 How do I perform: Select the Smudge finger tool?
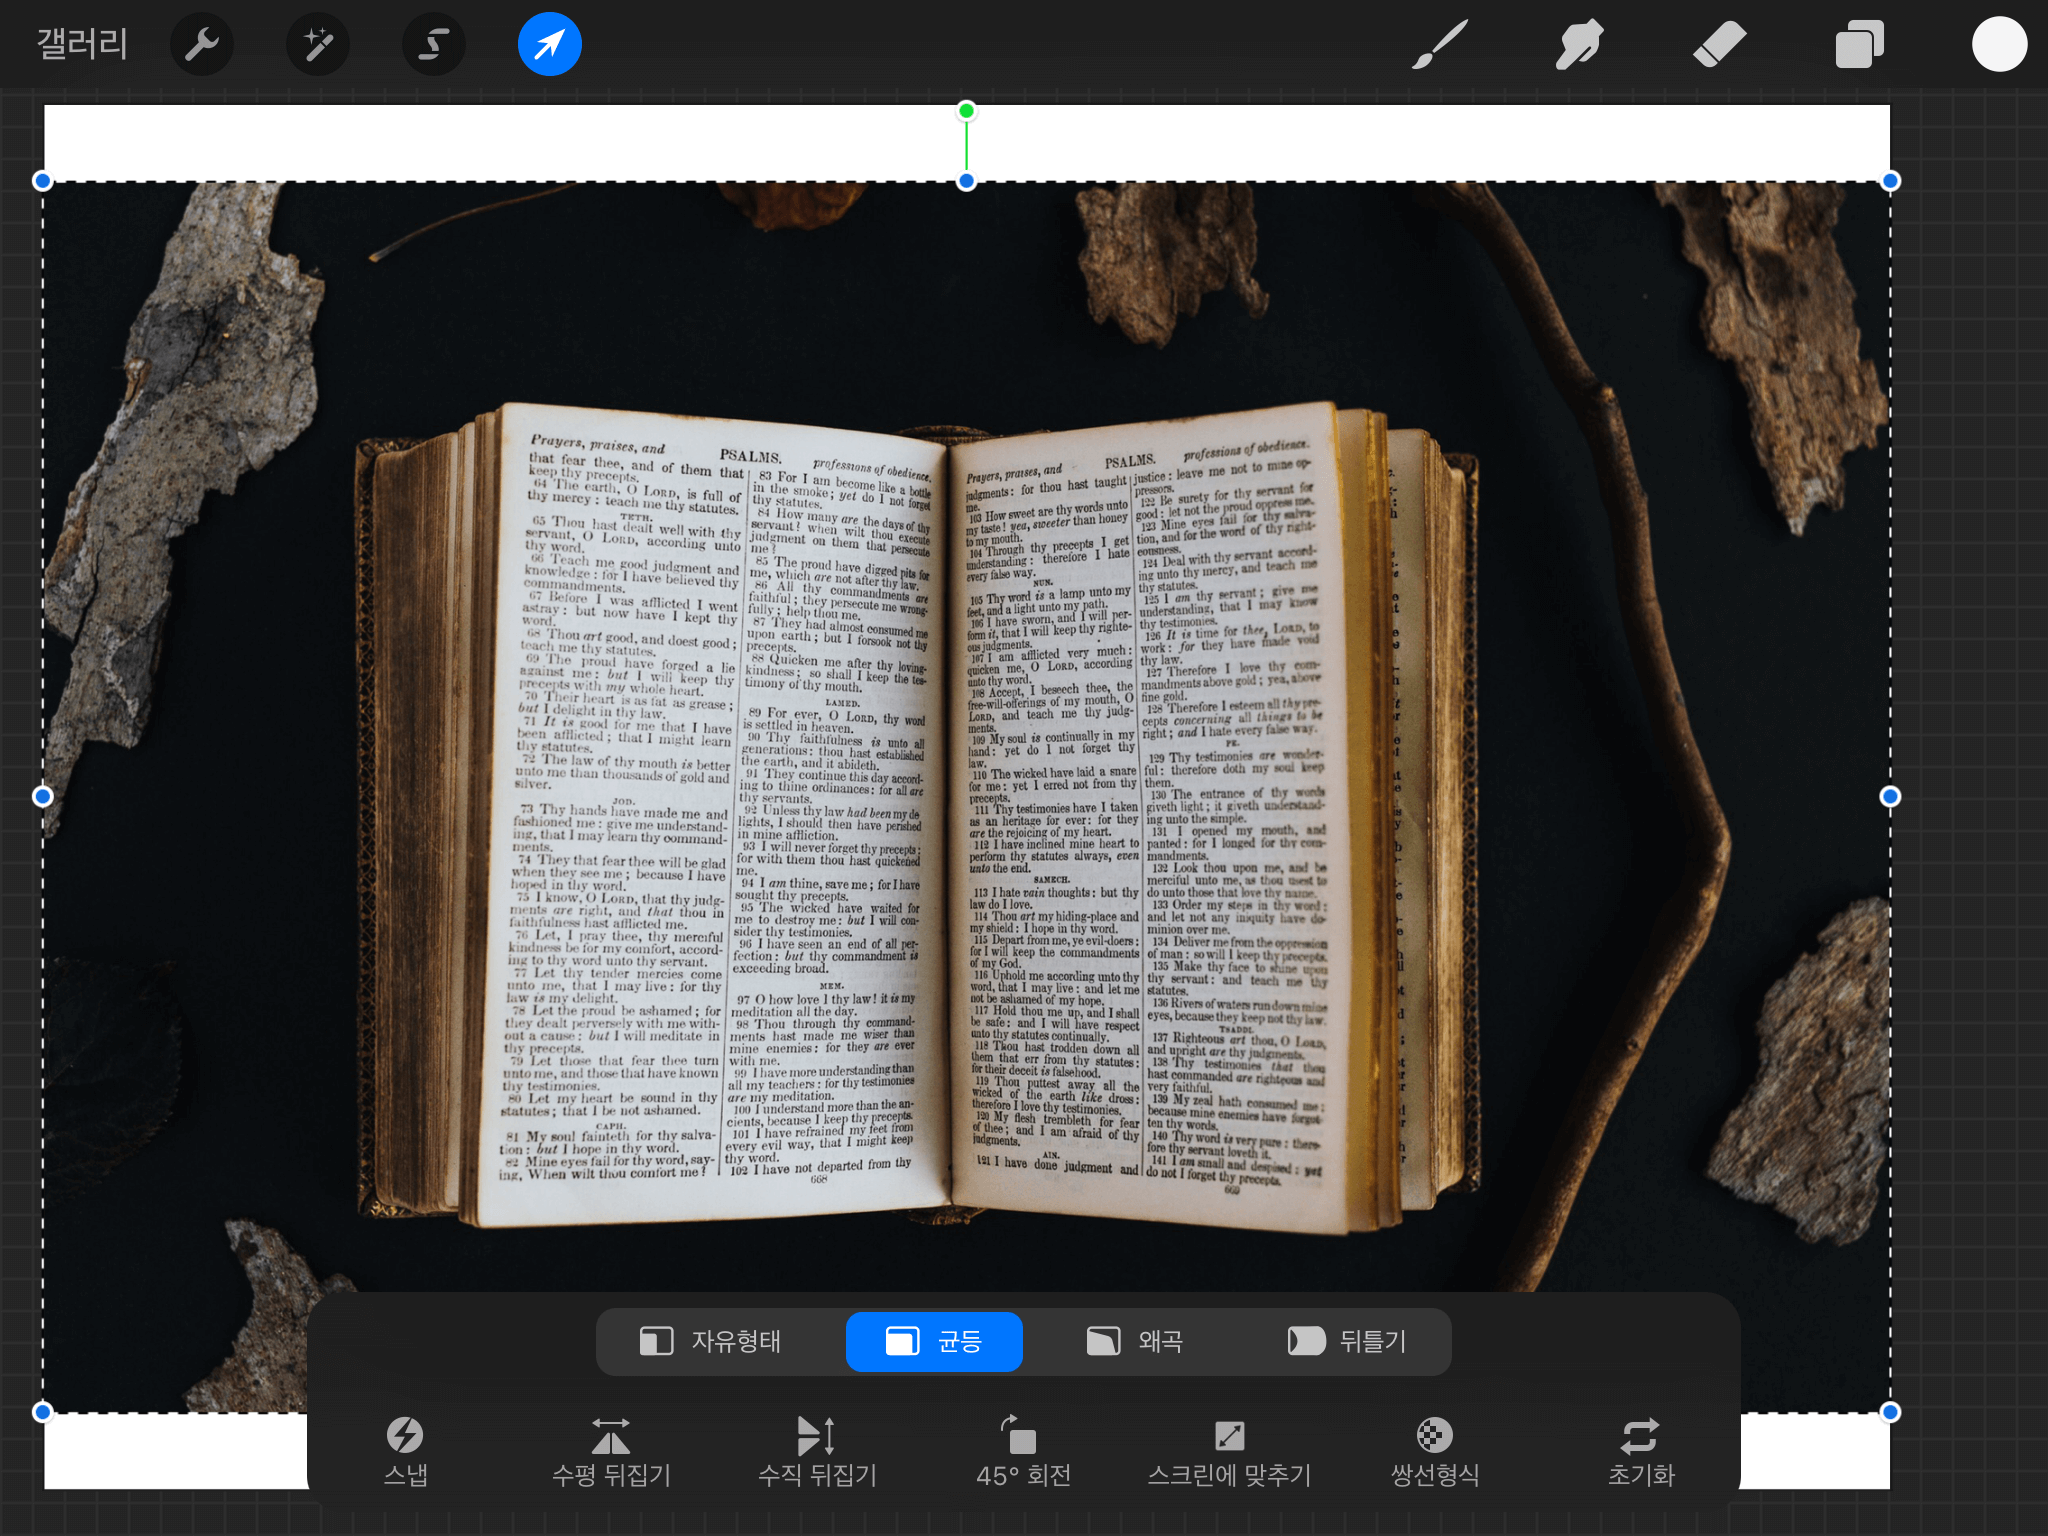tap(1579, 45)
